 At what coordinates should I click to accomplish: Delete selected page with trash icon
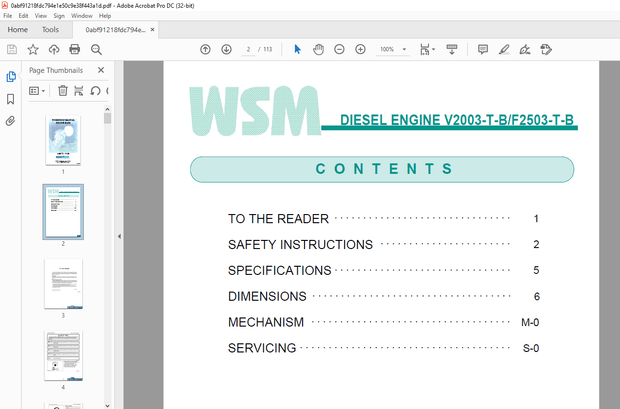tap(62, 91)
